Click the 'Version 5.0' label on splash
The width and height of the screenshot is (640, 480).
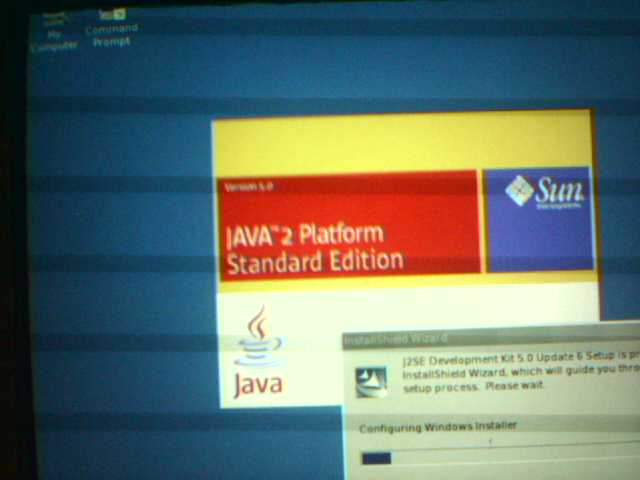249,187
